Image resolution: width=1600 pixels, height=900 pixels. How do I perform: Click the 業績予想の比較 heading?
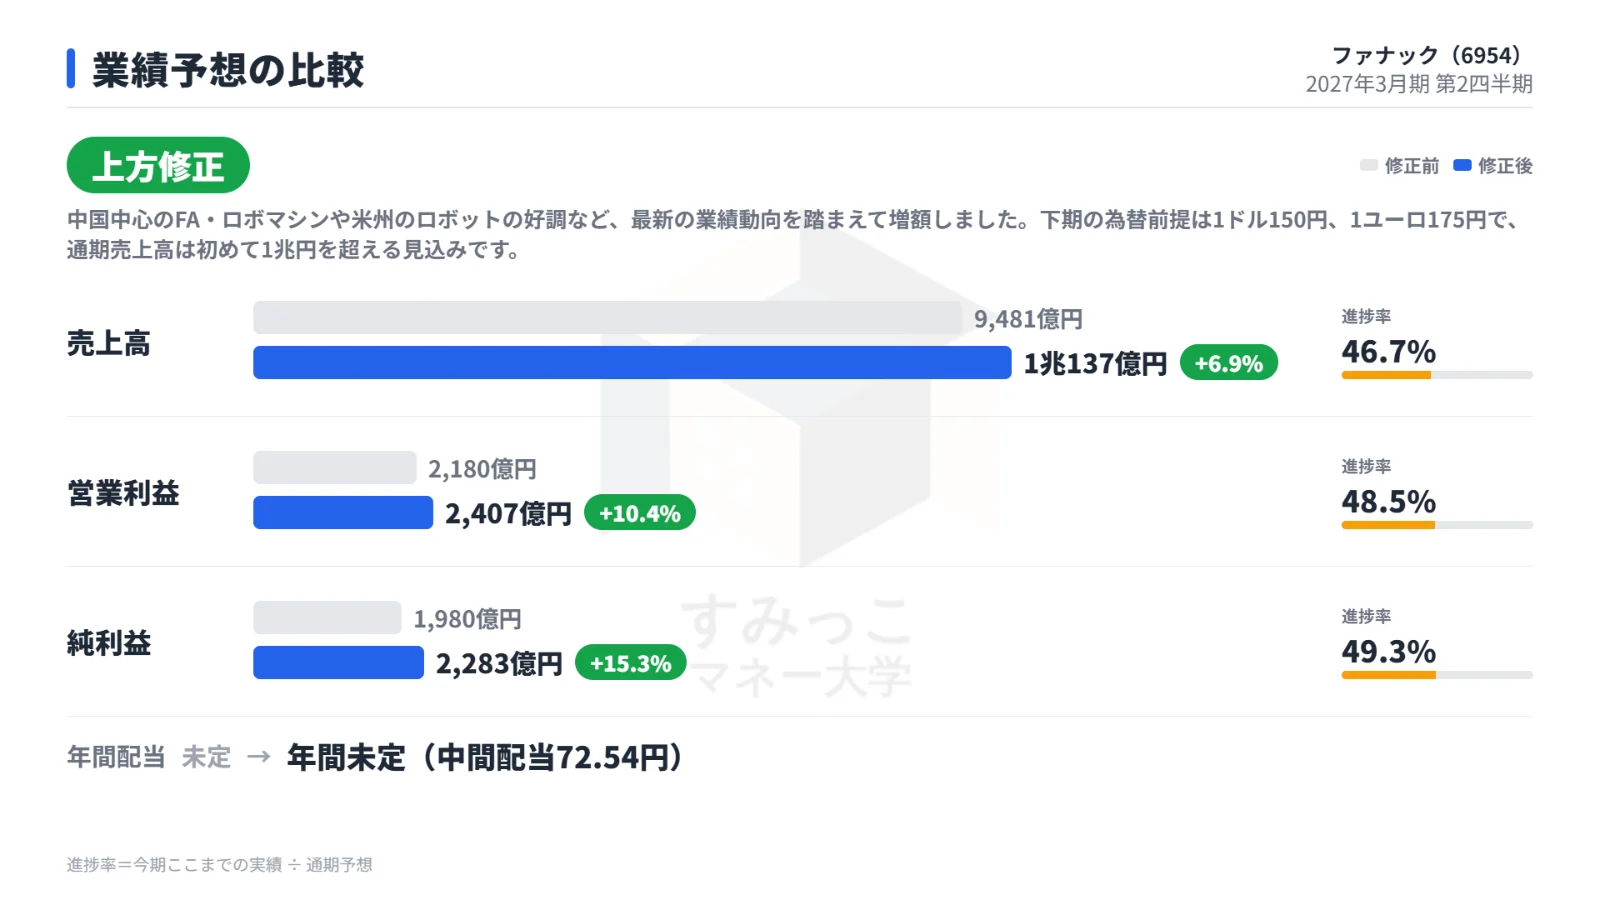click(x=228, y=70)
